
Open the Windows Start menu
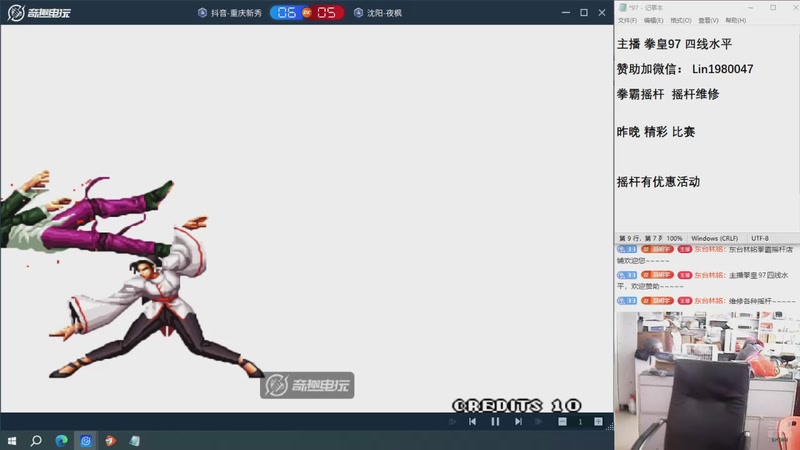click(12, 441)
